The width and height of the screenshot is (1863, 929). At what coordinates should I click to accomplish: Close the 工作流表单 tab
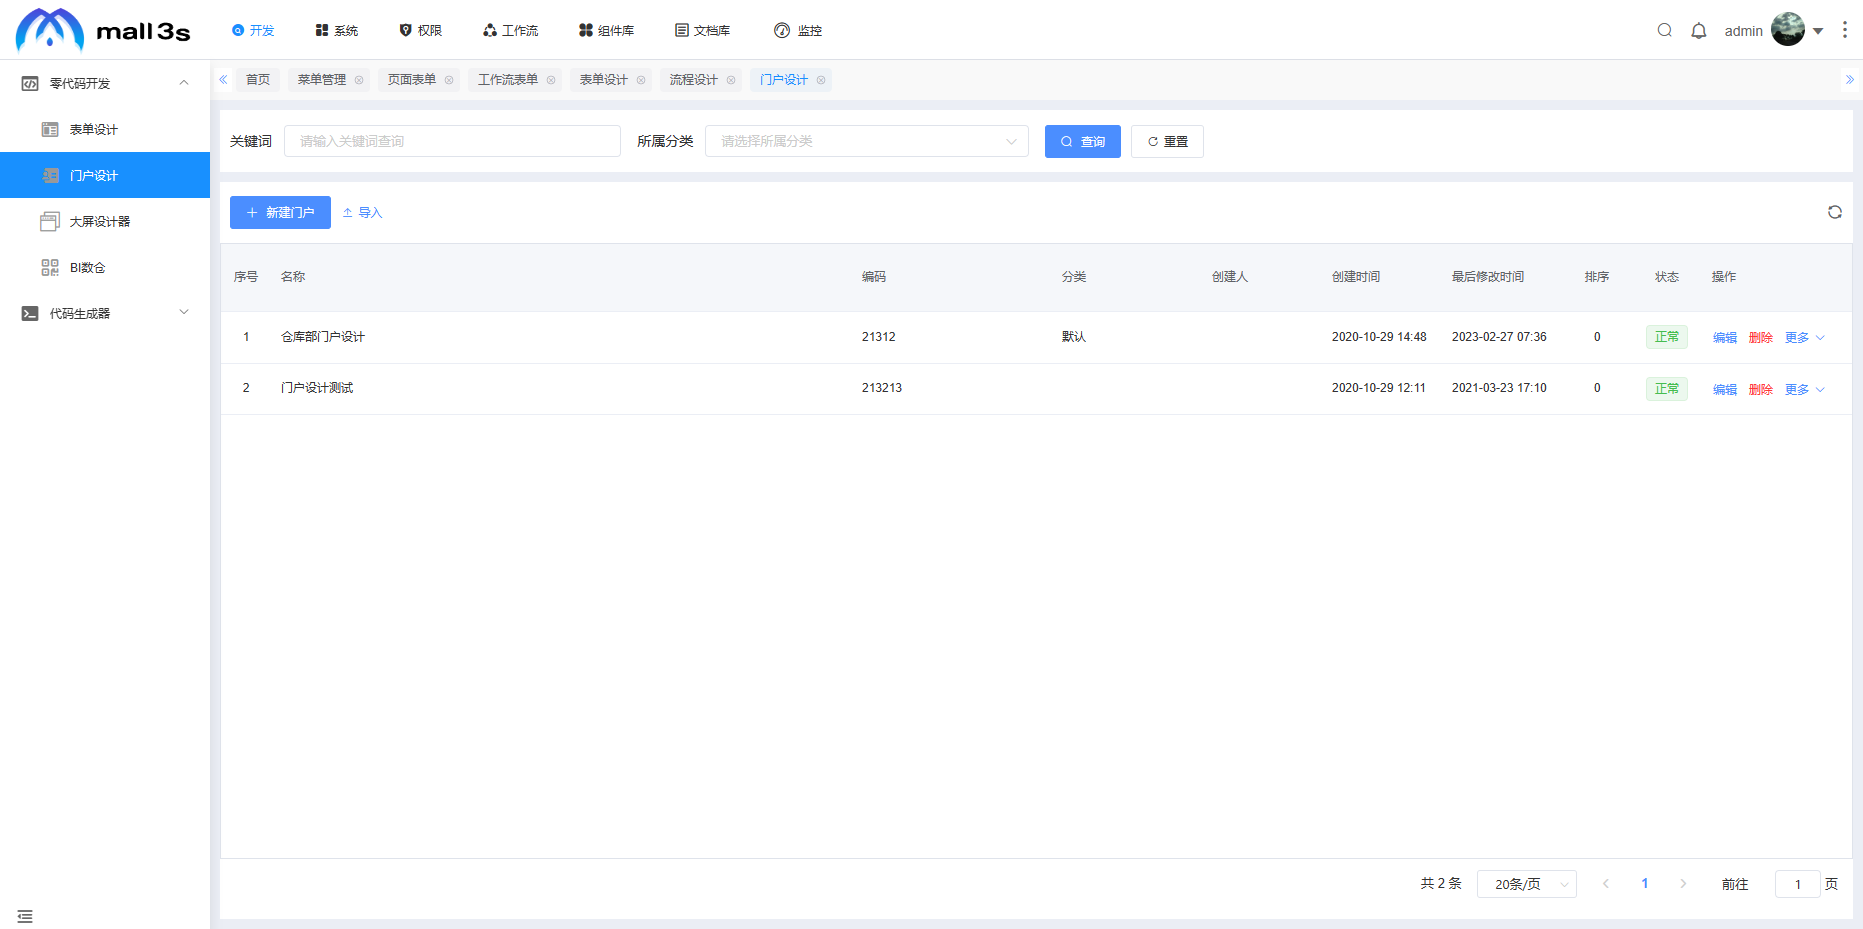(x=551, y=80)
